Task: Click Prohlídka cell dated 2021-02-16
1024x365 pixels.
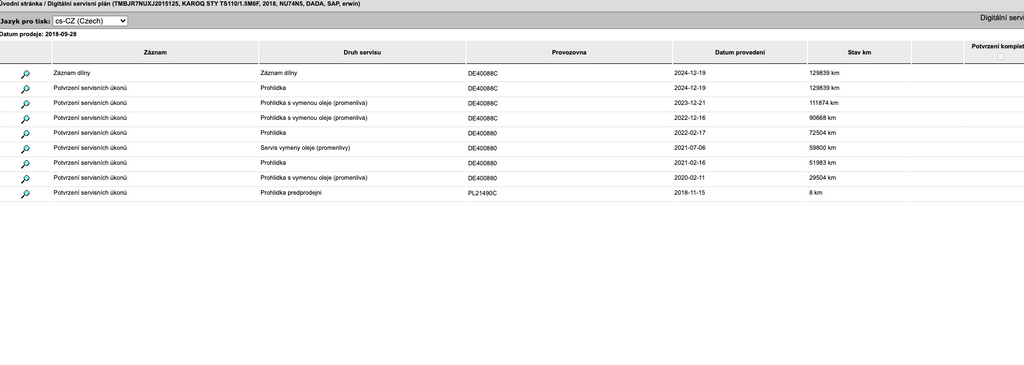Action: click(273, 163)
